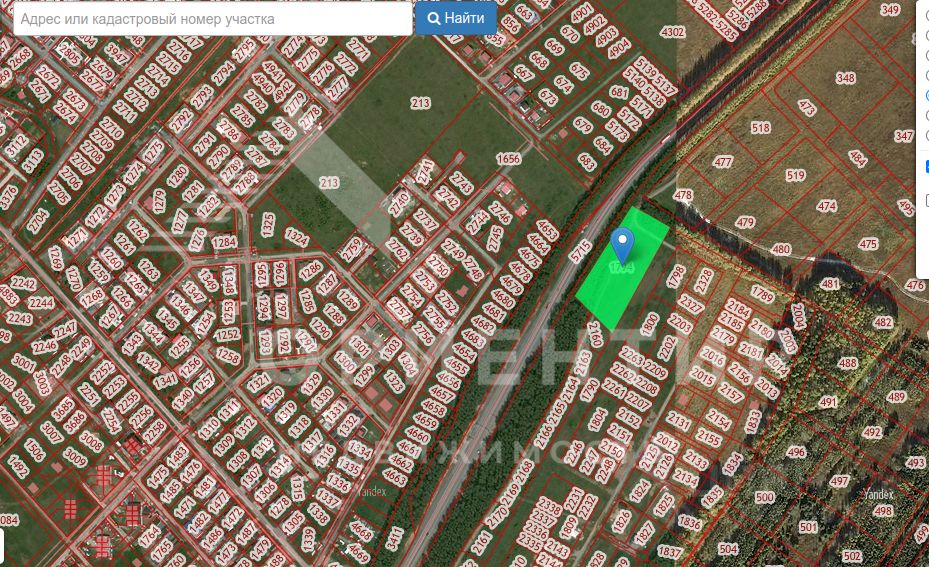
Task: Select parcel number 497
Action: pos(840,480)
